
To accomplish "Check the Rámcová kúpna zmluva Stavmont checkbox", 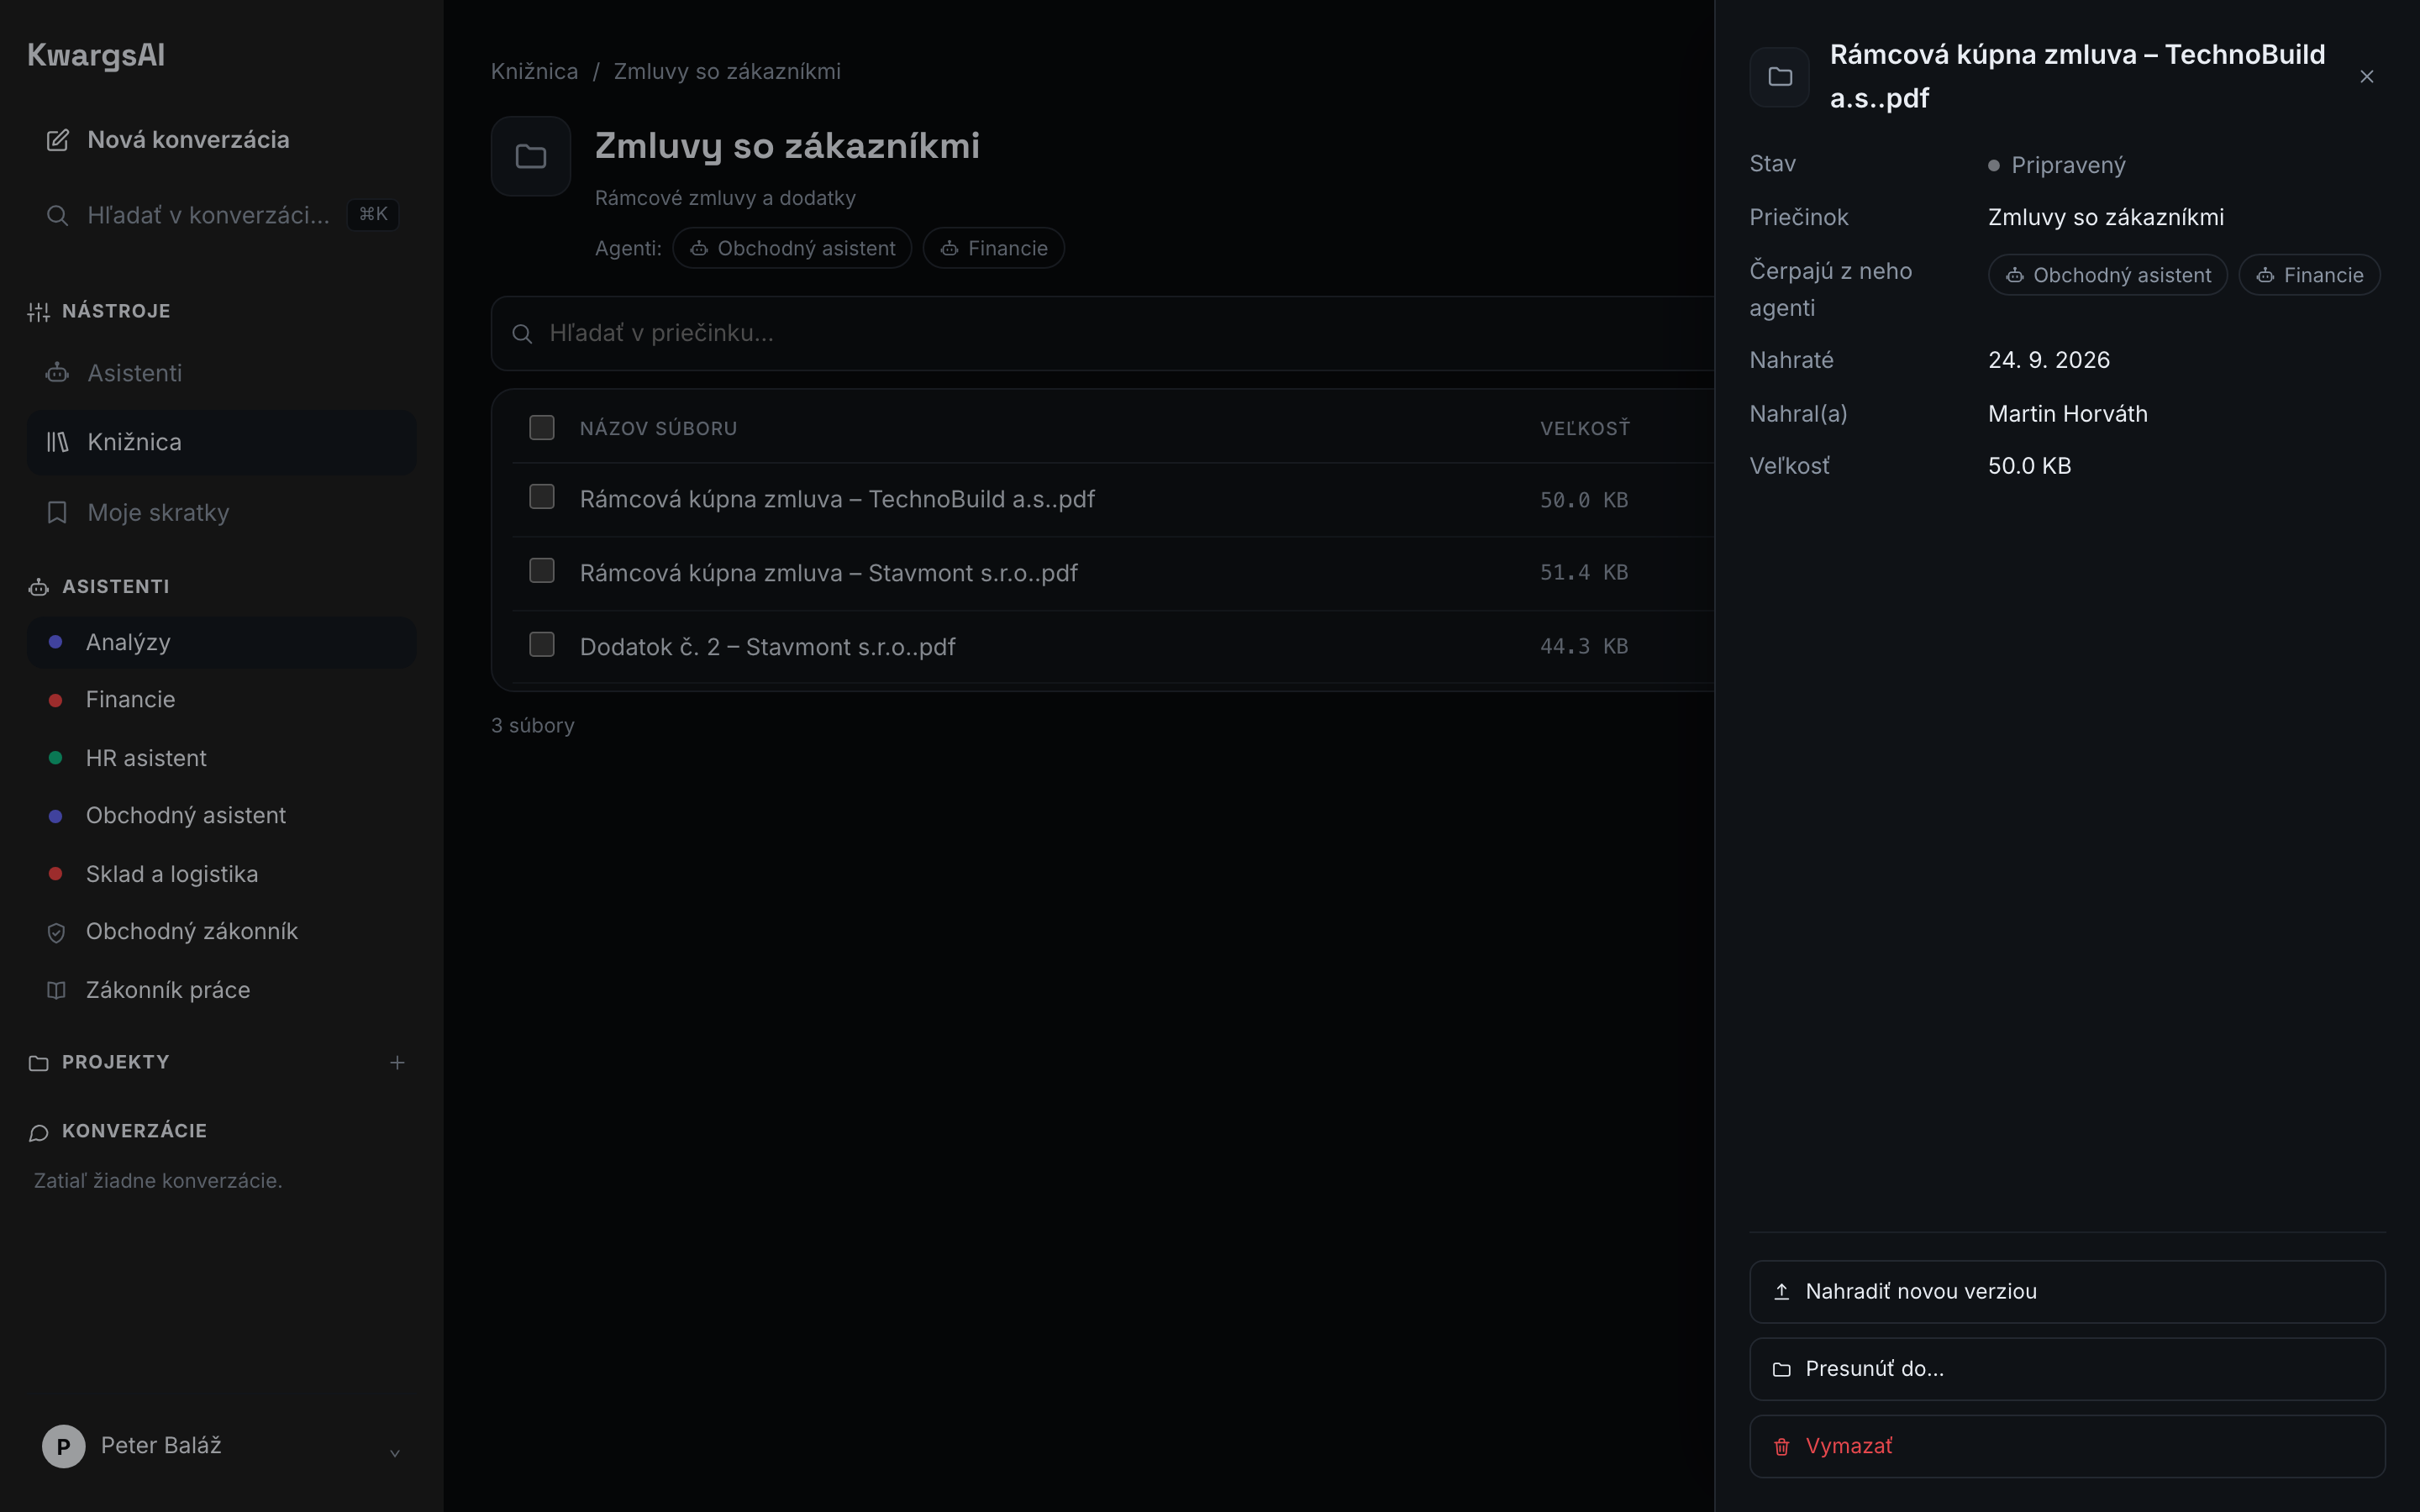I will pyautogui.click(x=542, y=571).
